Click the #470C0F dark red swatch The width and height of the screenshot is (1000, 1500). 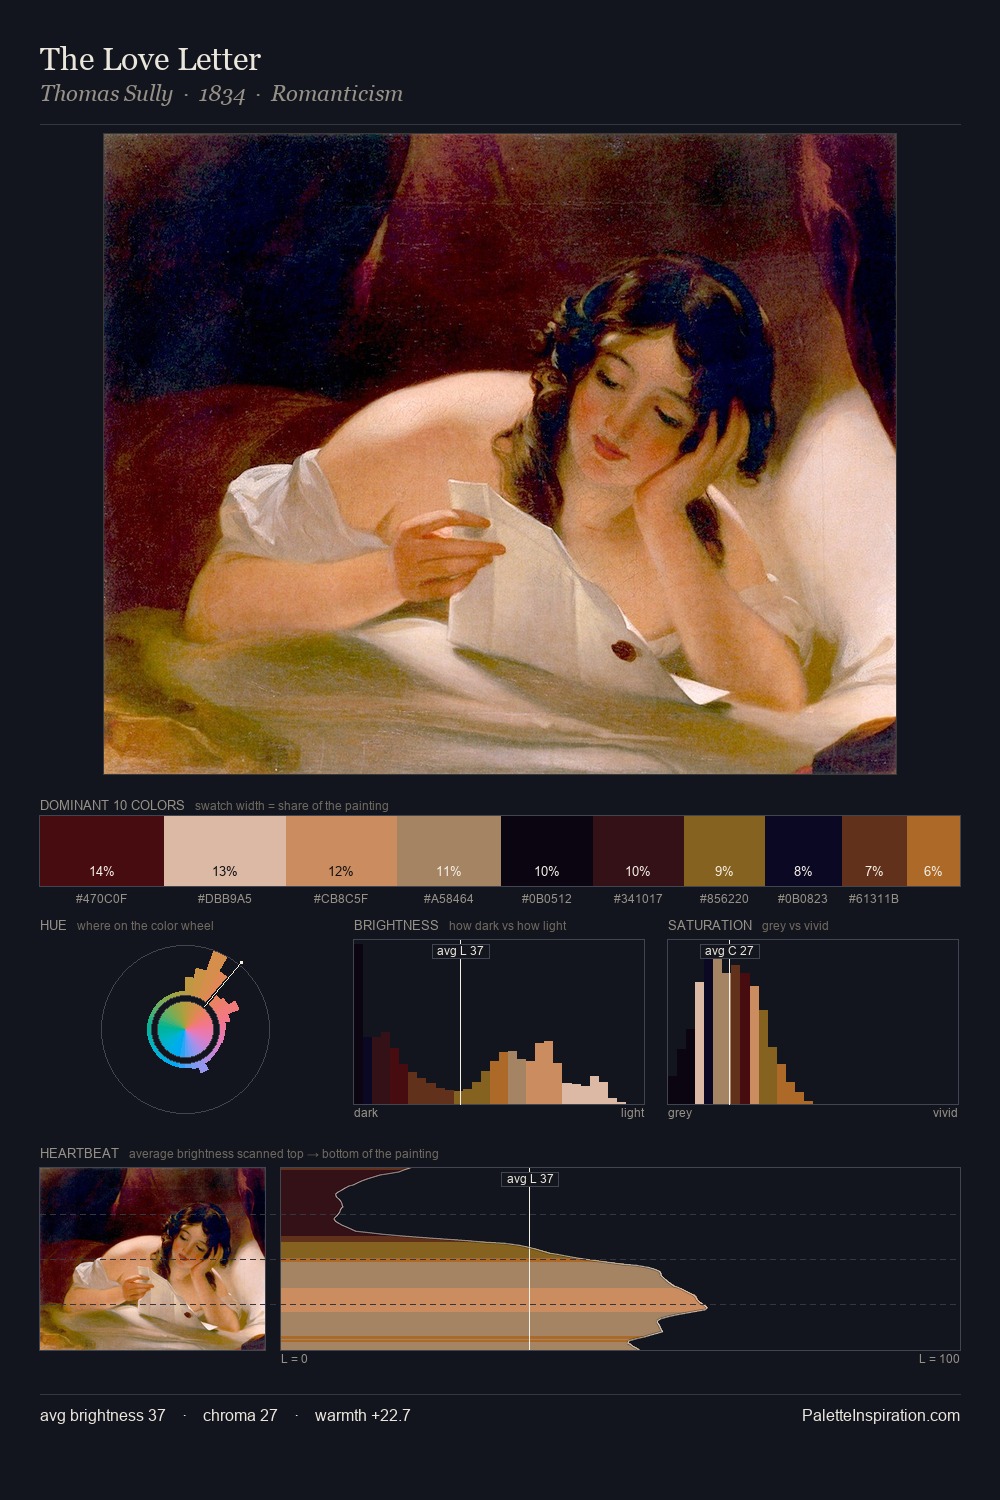coord(102,851)
